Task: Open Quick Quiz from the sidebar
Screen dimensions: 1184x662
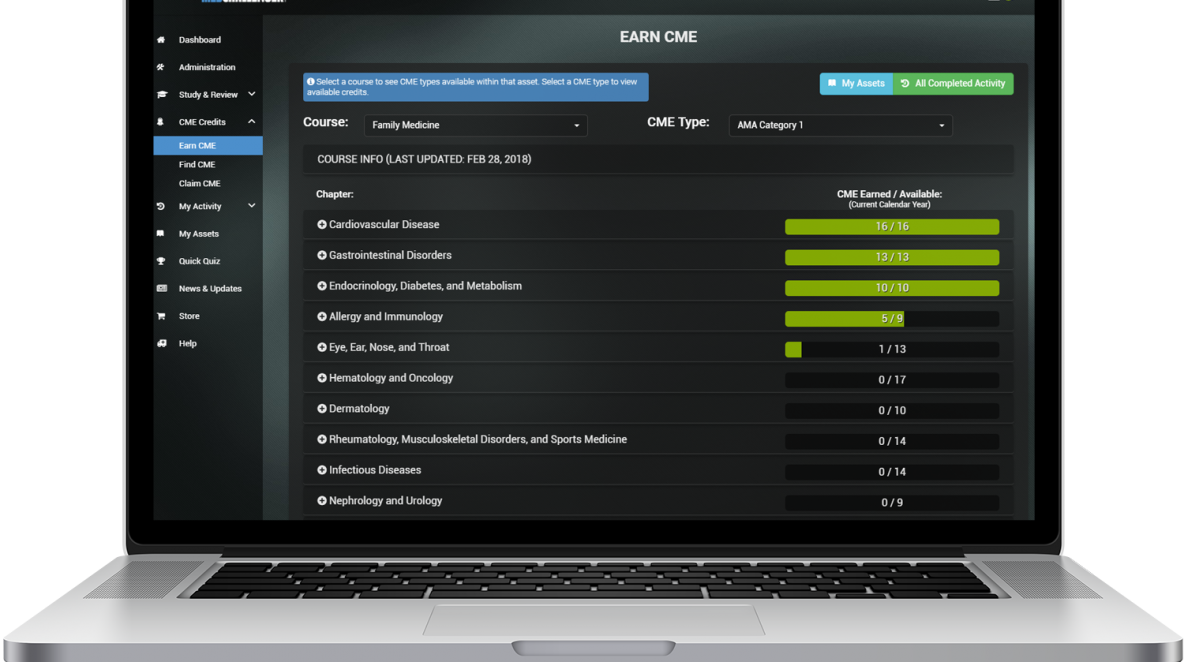Action: tap(199, 261)
